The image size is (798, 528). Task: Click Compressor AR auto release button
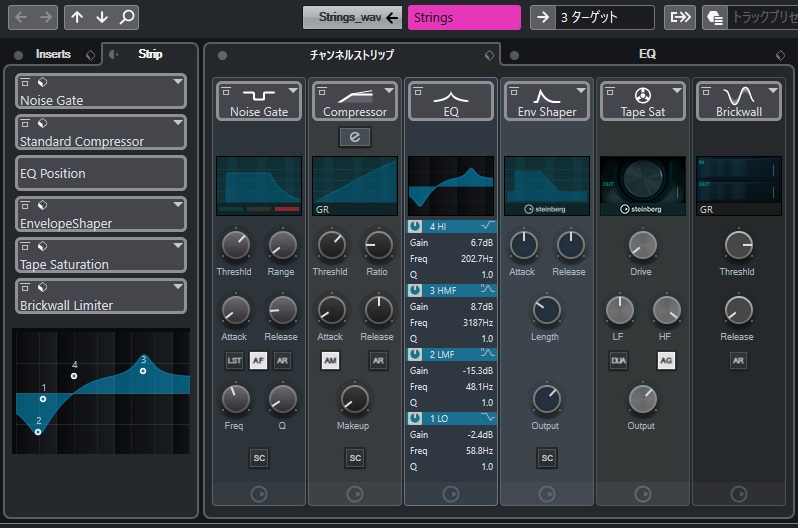point(378,360)
